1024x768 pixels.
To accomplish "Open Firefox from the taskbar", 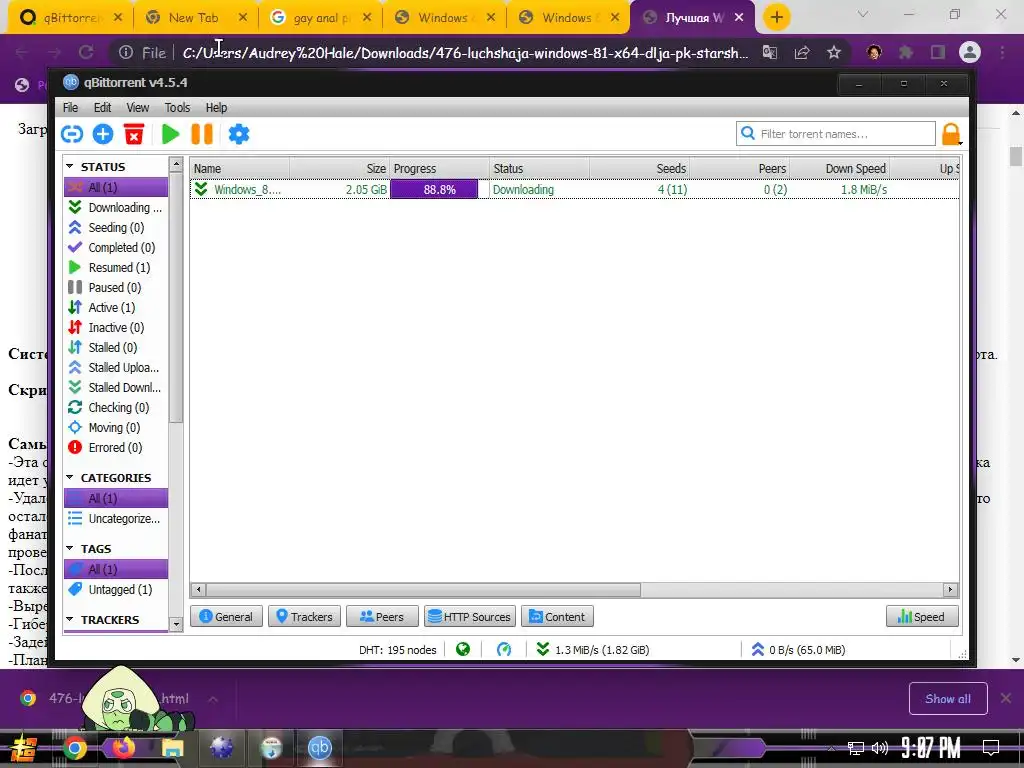I will coord(123,748).
